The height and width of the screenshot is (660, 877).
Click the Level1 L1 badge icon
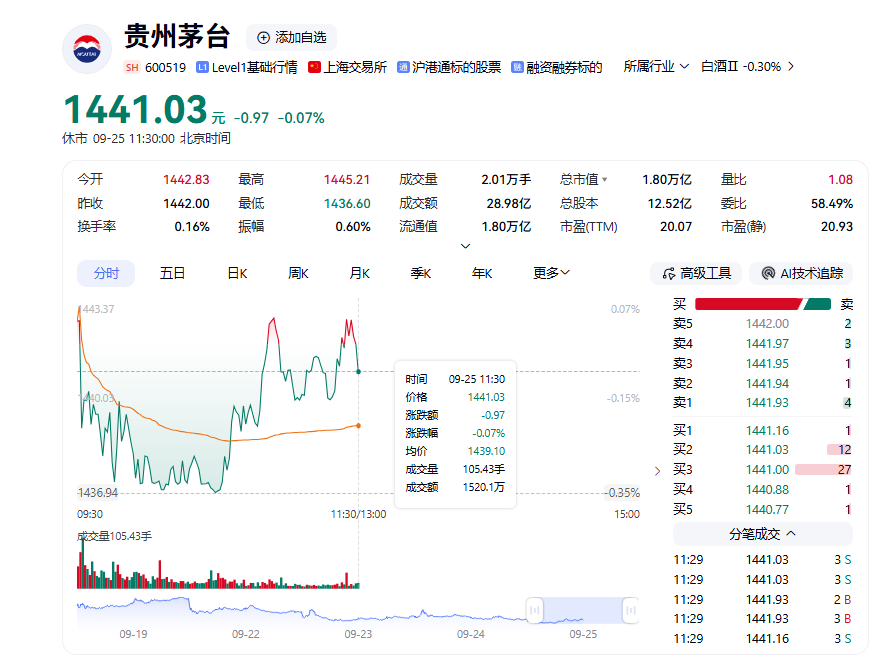tap(202, 68)
